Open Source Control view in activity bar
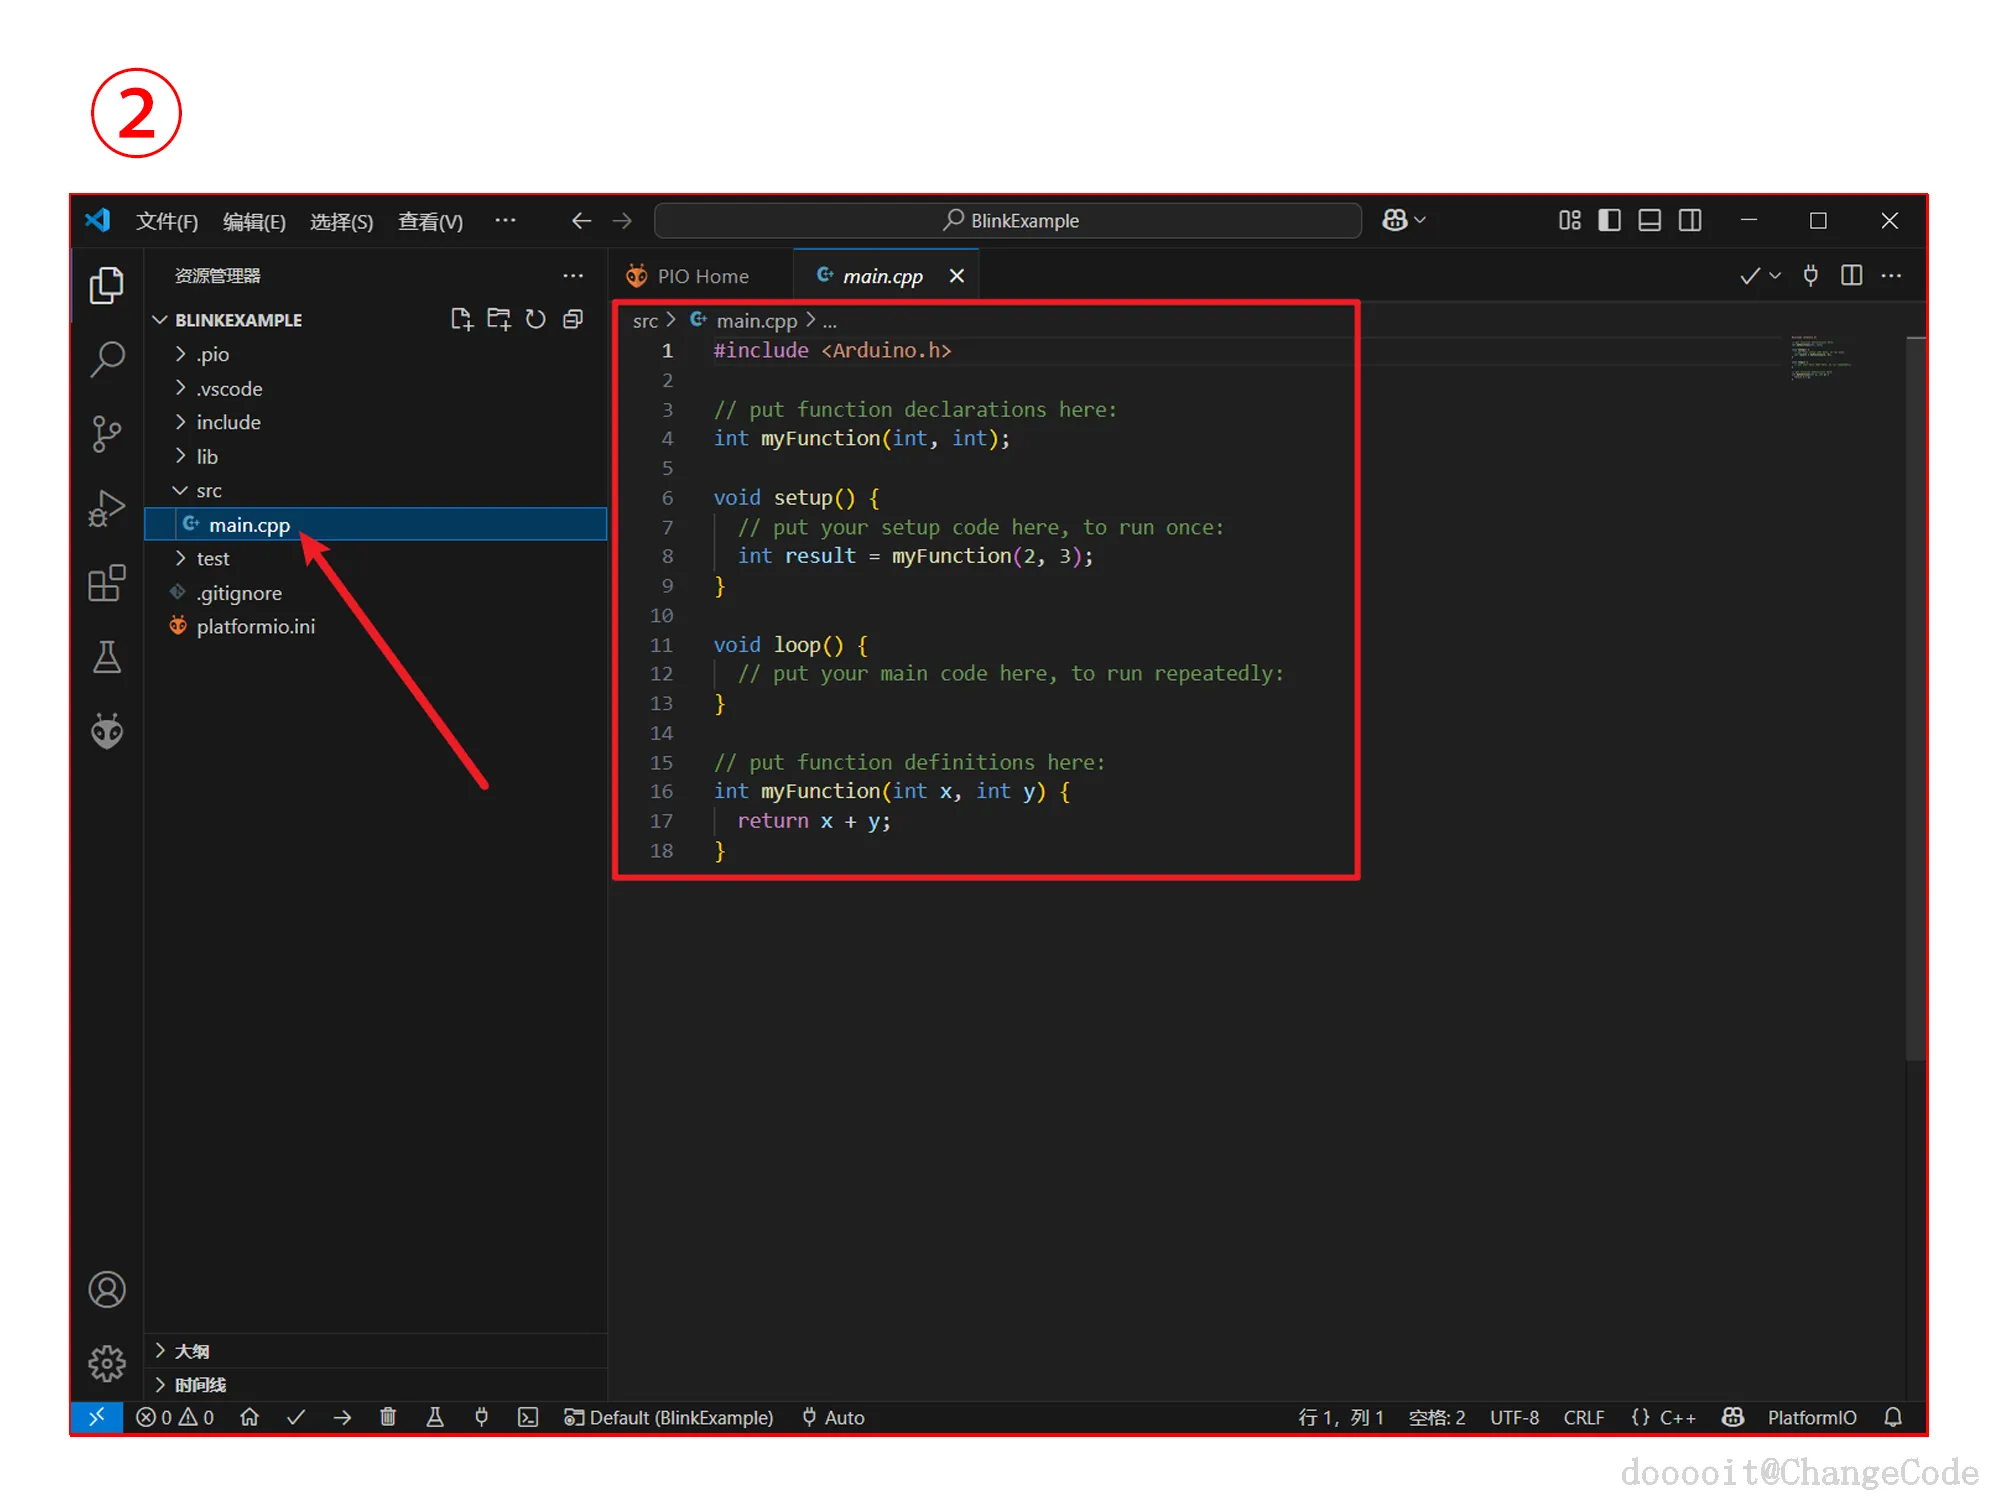The image size is (2000, 1500). [107, 434]
